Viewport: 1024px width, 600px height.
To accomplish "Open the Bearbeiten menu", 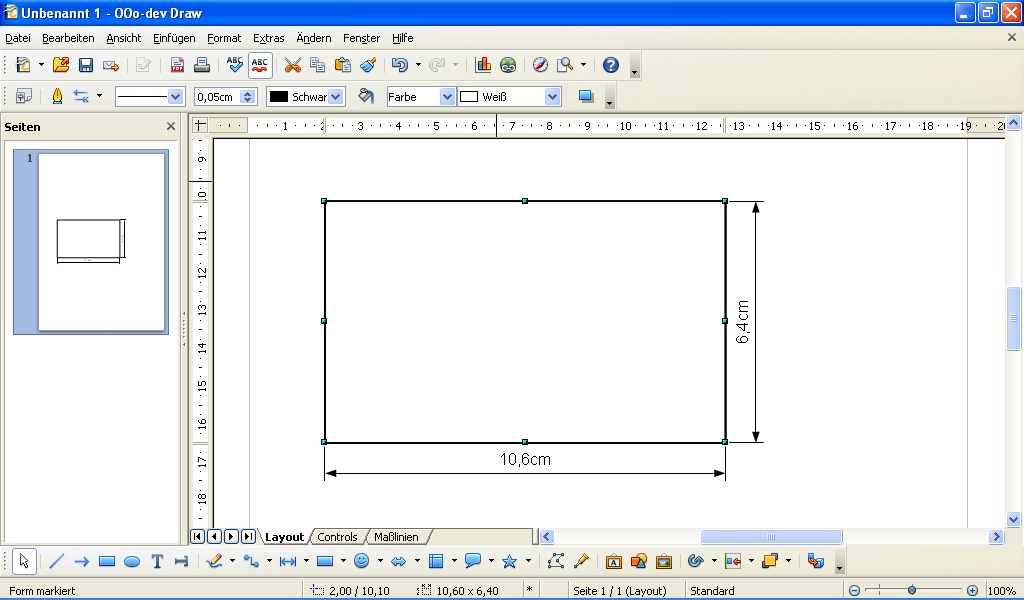I will coord(68,38).
